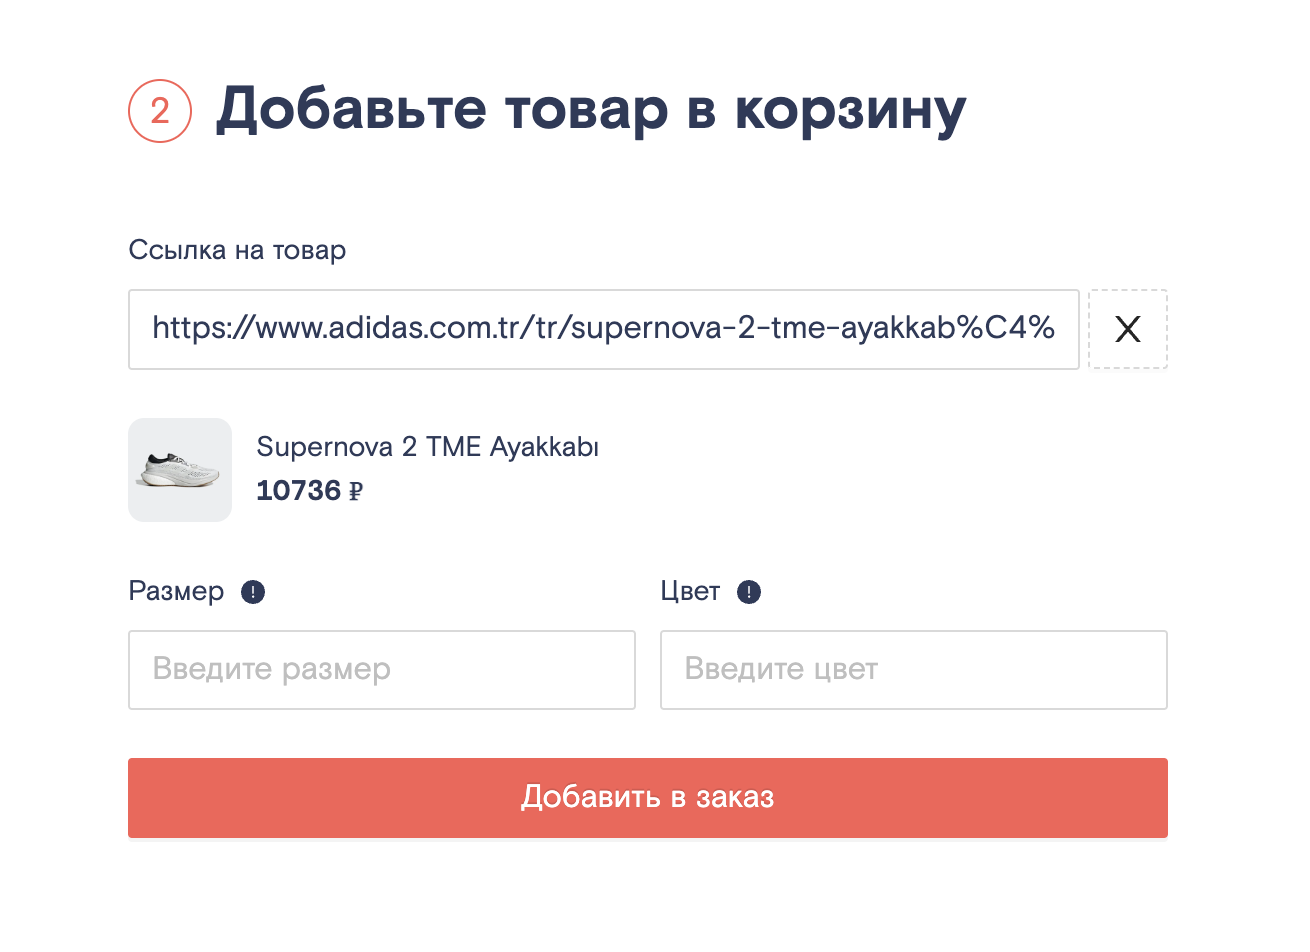Open the white sneaker product thumbnail

(x=180, y=470)
